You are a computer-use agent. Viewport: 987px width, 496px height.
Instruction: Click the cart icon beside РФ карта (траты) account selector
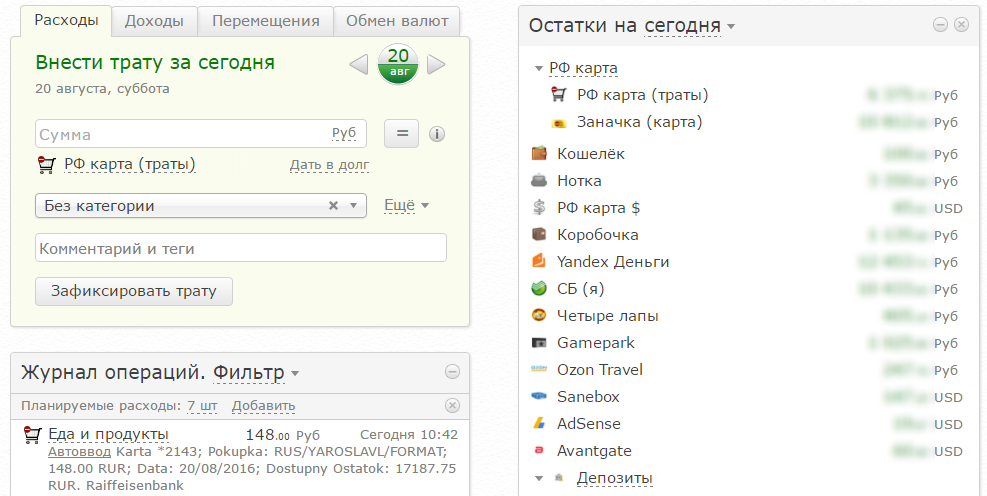[47, 165]
